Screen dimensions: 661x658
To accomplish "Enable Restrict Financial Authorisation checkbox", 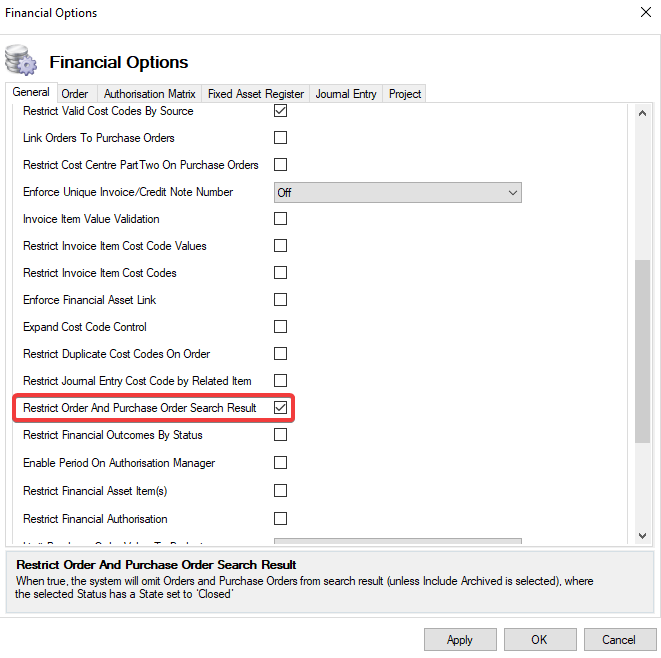I will [281, 519].
